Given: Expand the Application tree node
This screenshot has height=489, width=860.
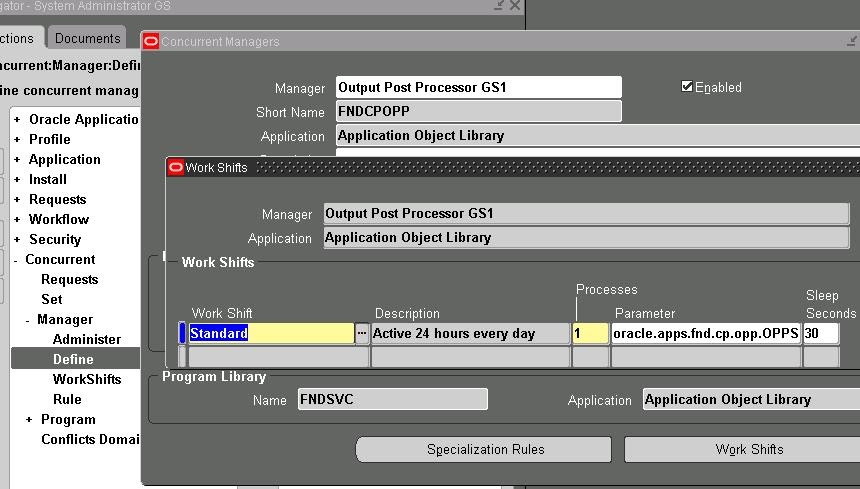Looking at the screenshot, I should 17,160.
